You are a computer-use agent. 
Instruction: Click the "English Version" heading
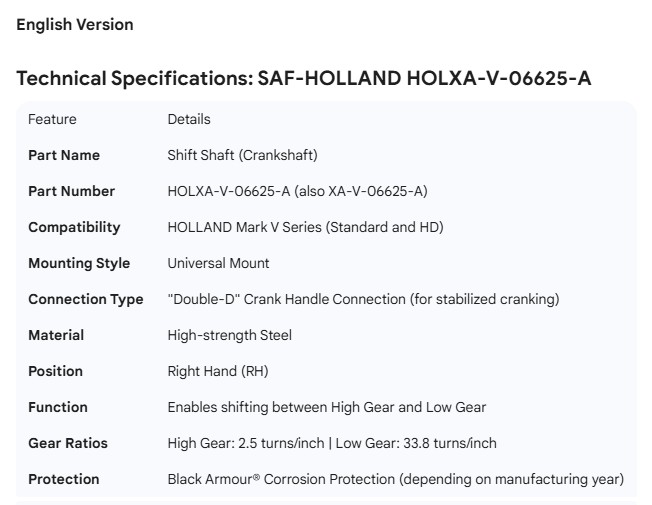click(x=75, y=25)
